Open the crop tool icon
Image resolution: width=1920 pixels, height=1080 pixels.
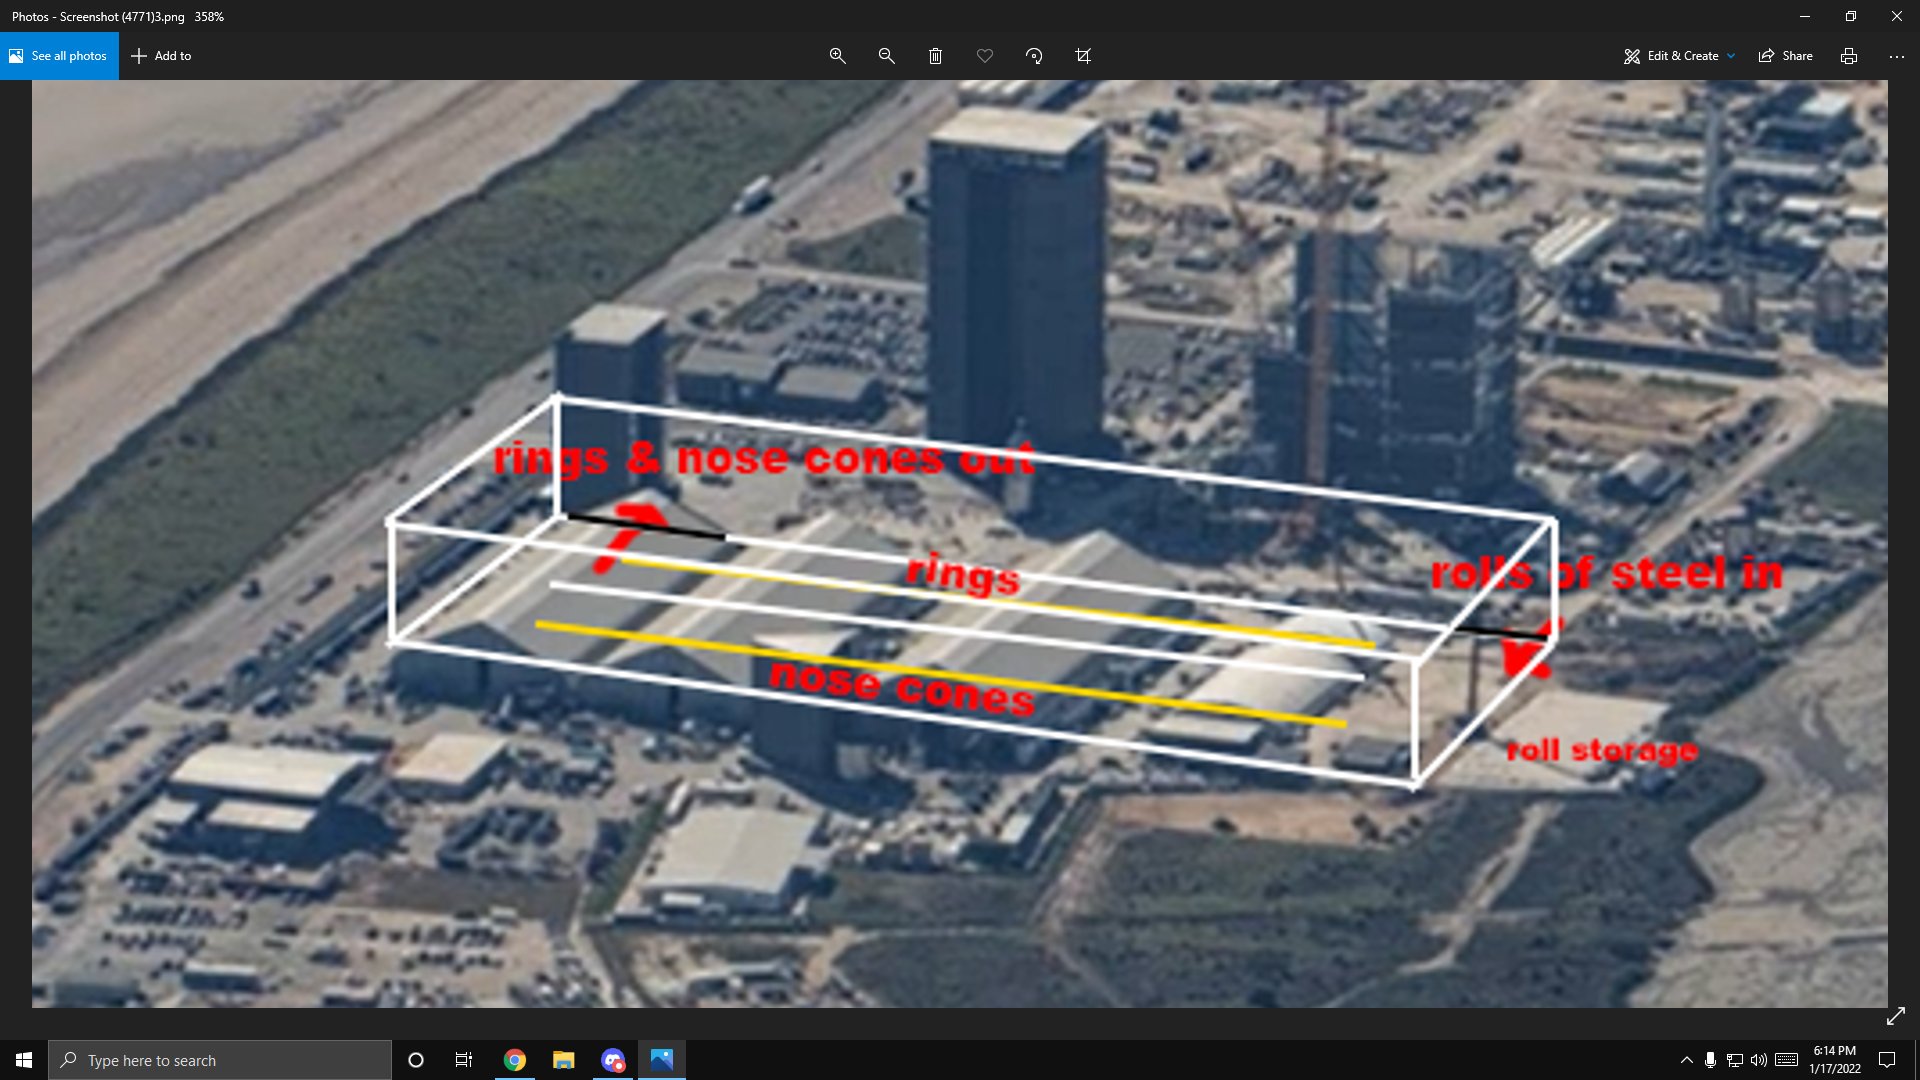1083,56
